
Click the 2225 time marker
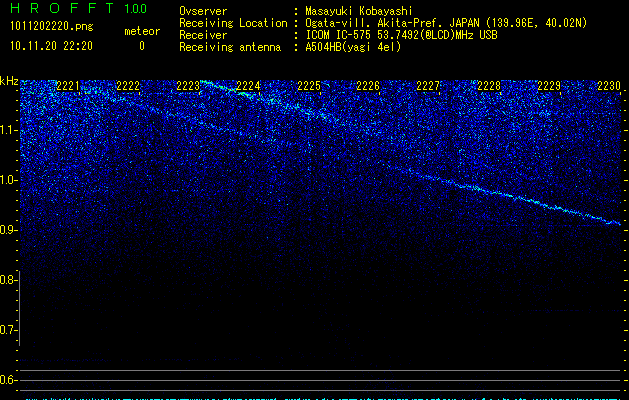pos(308,86)
